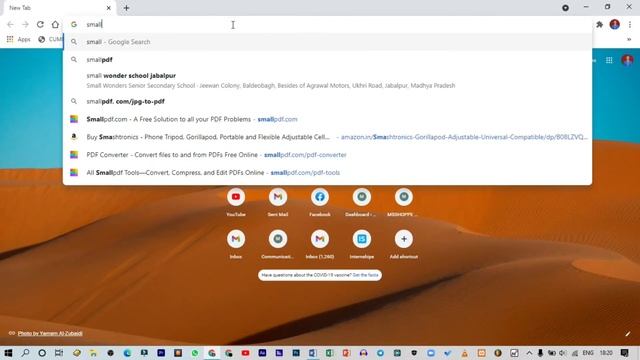Viewport: 640px width, 360px height.
Task: Open the Apps bookmark shortcut
Action: (18, 39)
